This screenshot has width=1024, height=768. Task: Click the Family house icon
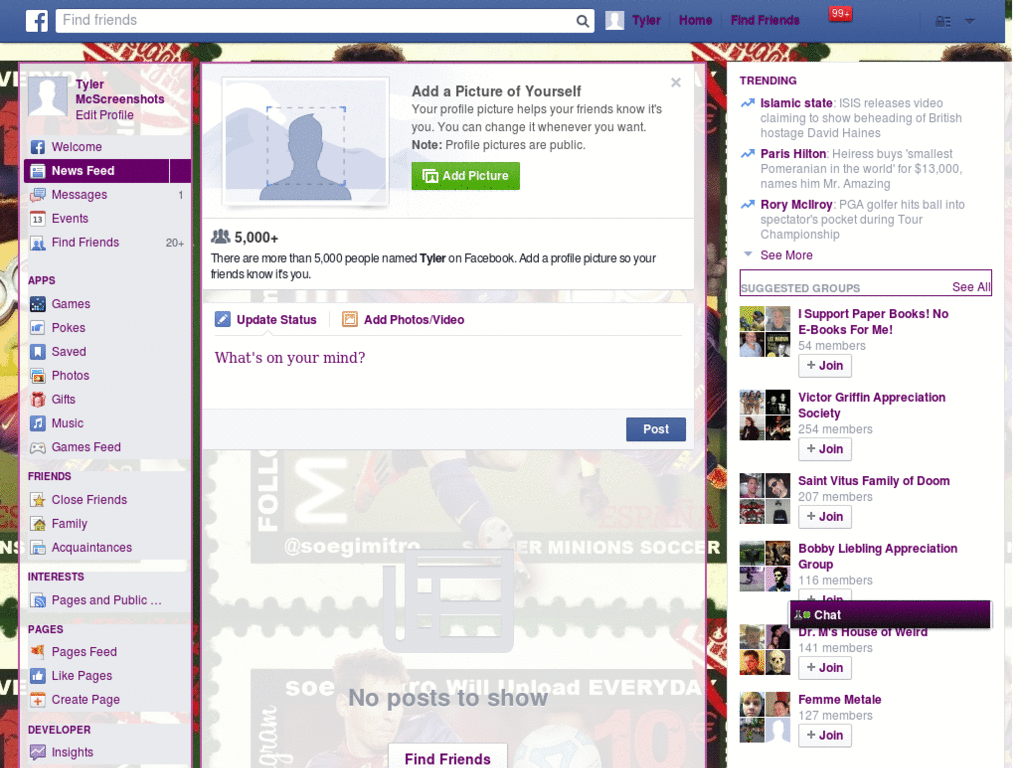pyautogui.click(x=38, y=524)
